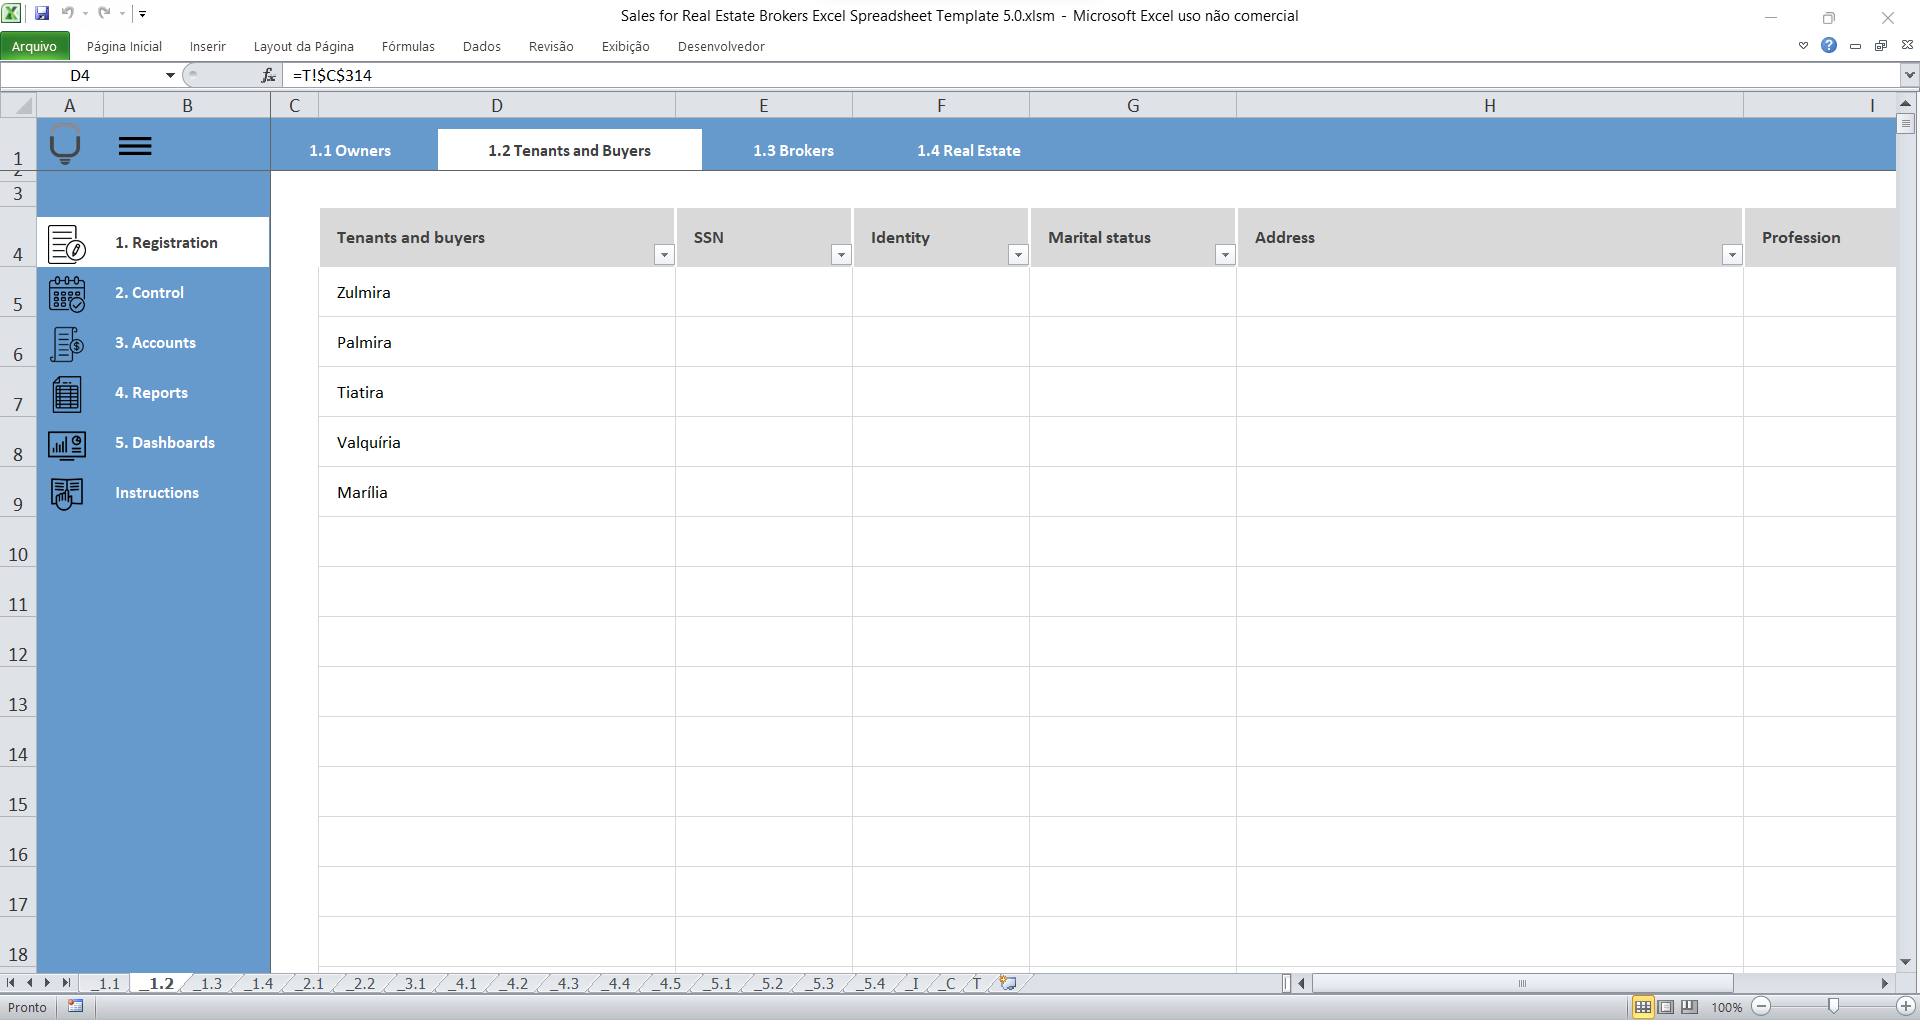Screen dimensions: 1920x1020
Task: Select the Control calendar icon
Action: [x=66, y=294]
